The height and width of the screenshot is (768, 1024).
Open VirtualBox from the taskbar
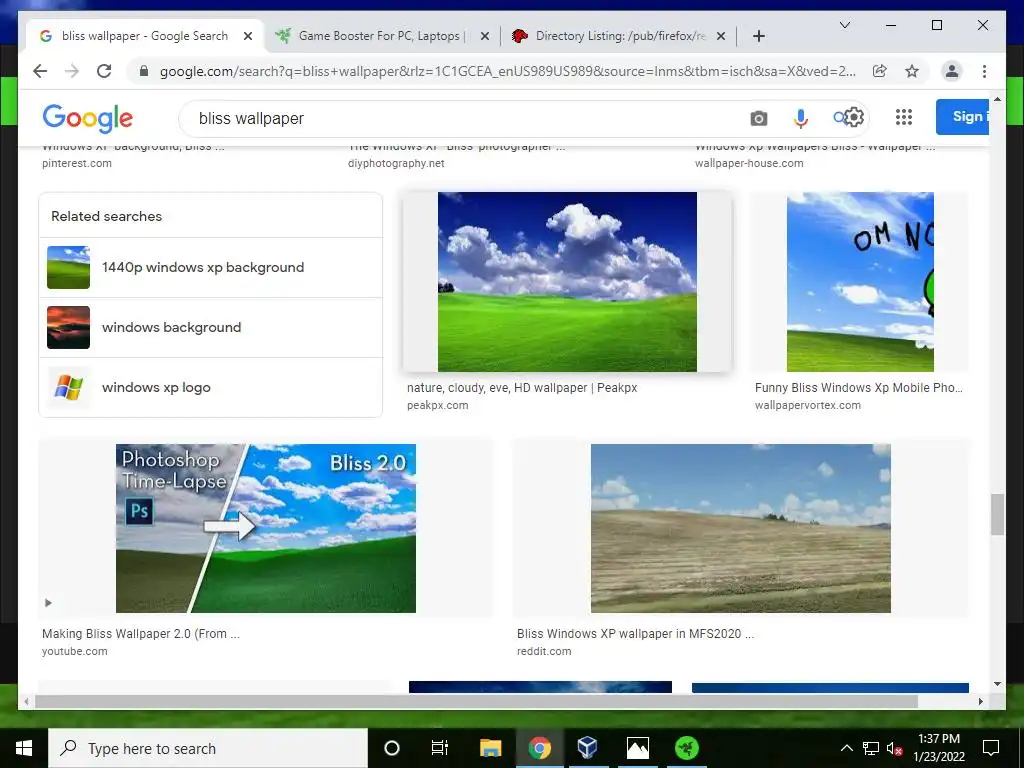coord(587,748)
